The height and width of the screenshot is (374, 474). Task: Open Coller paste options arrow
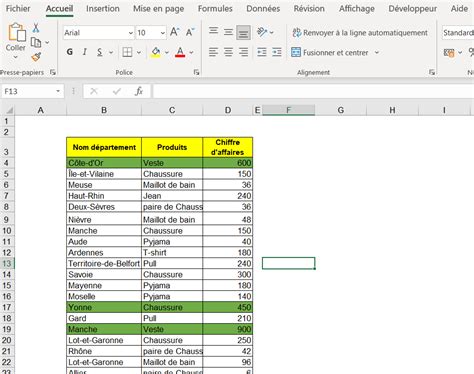16,57
